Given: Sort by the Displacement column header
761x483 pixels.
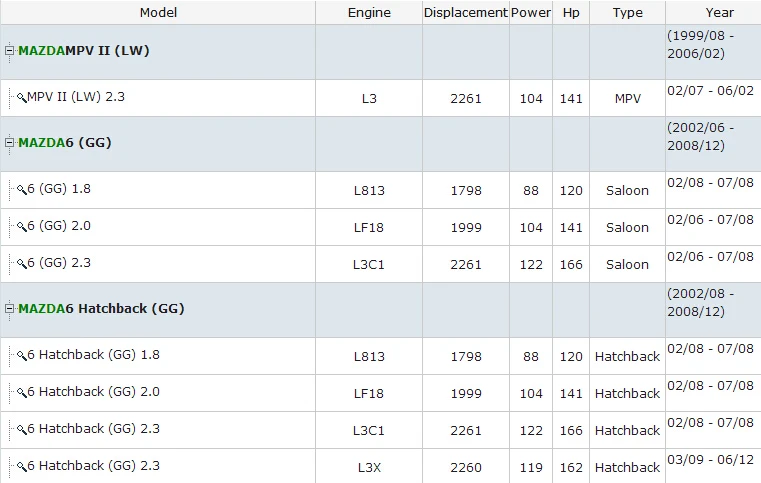Looking at the screenshot, I should [465, 13].
